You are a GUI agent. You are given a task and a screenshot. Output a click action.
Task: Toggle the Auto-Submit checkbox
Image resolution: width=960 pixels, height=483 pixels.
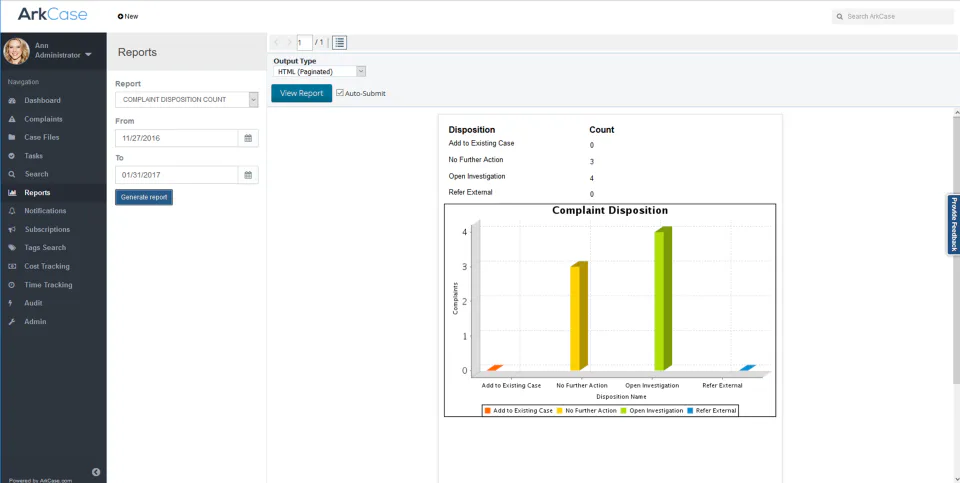tap(340, 93)
